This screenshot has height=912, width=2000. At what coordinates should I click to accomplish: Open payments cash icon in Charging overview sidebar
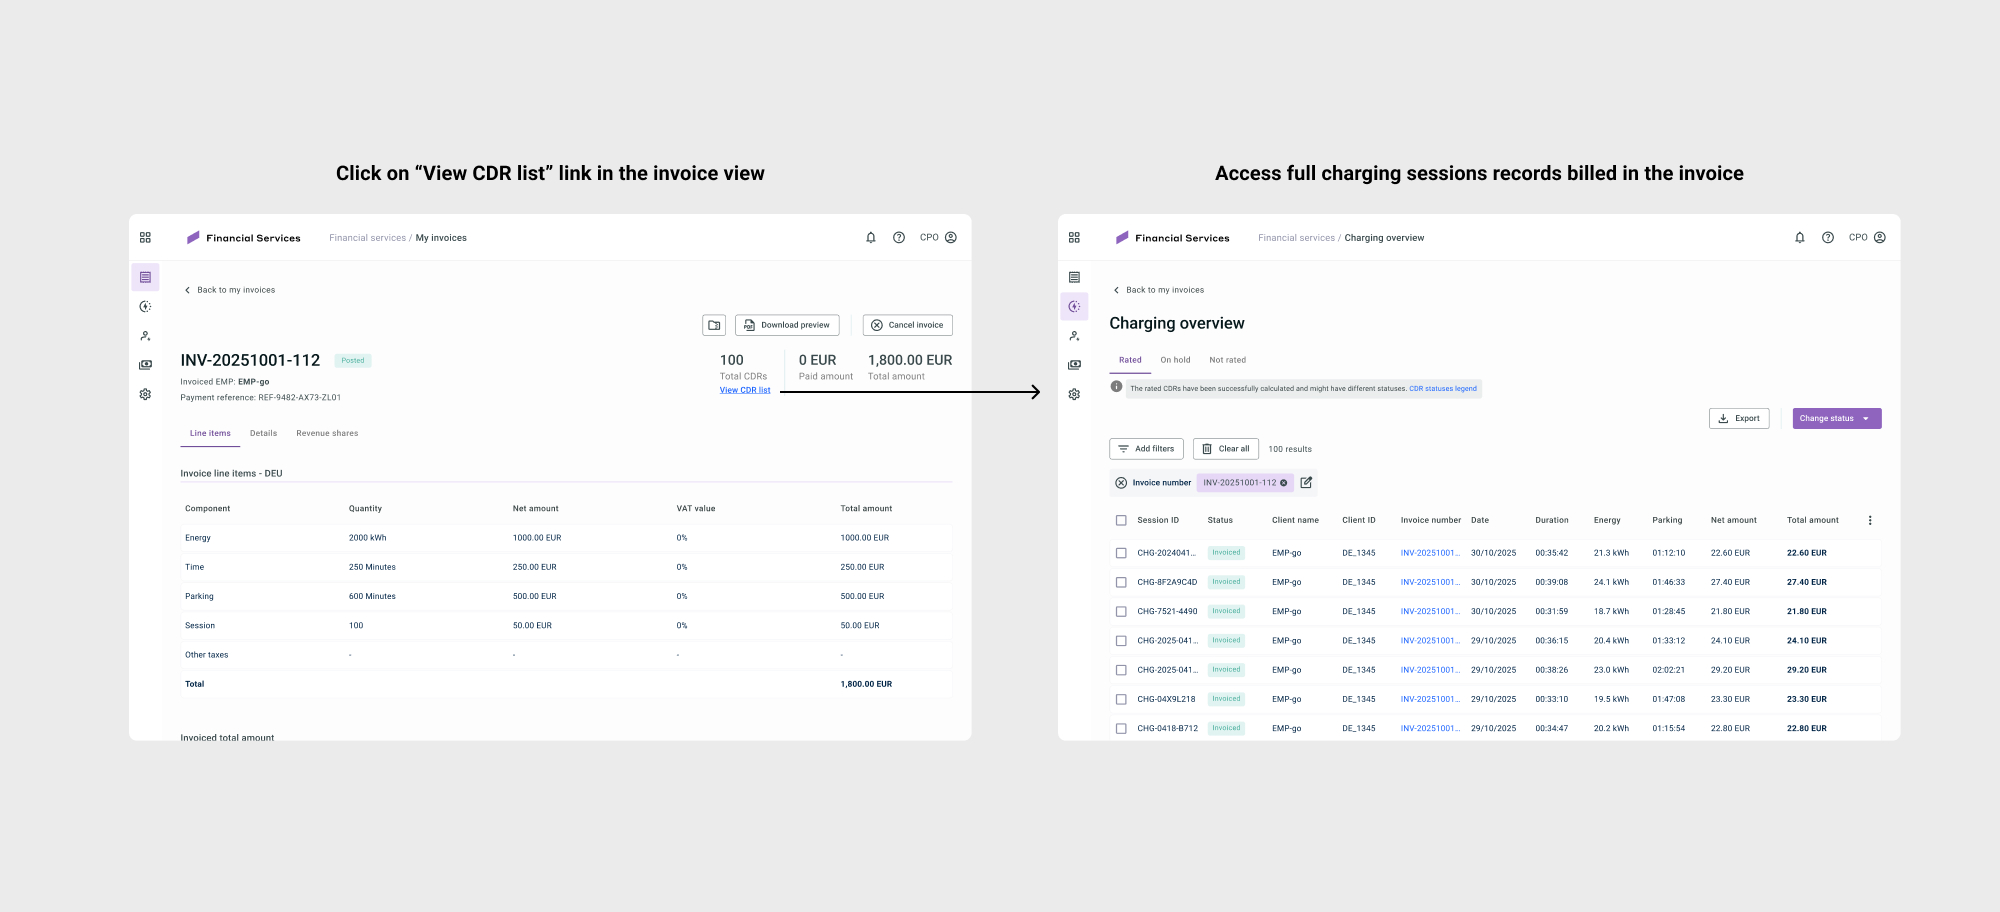pyautogui.click(x=1074, y=365)
